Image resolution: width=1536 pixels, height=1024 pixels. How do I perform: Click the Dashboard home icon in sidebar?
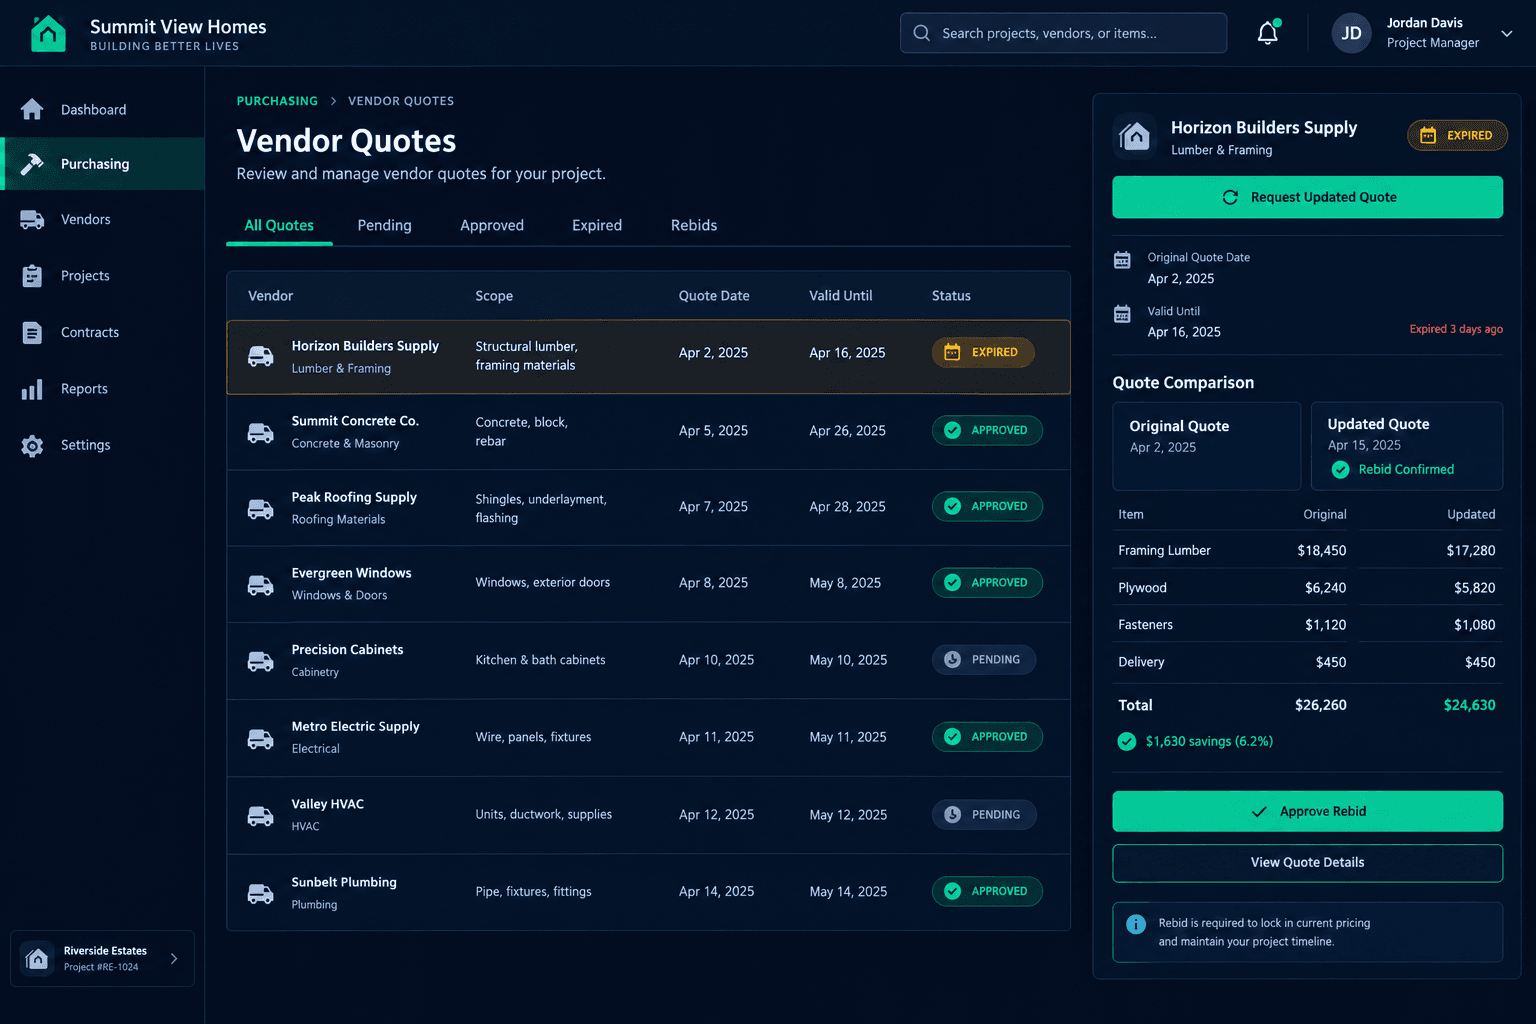(x=32, y=109)
